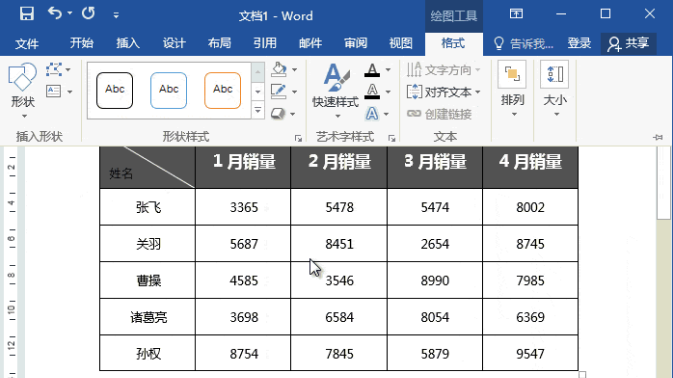Click the 文字方向 text direction button
673x378 pixels.
point(443,70)
